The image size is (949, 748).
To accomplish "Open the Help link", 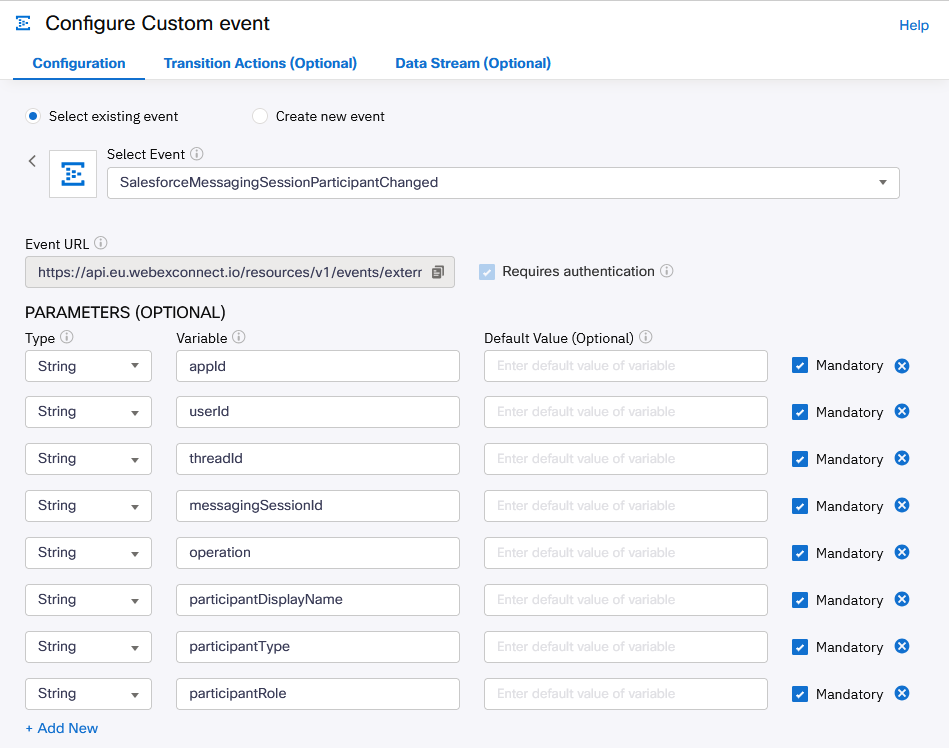I will (913, 25).
